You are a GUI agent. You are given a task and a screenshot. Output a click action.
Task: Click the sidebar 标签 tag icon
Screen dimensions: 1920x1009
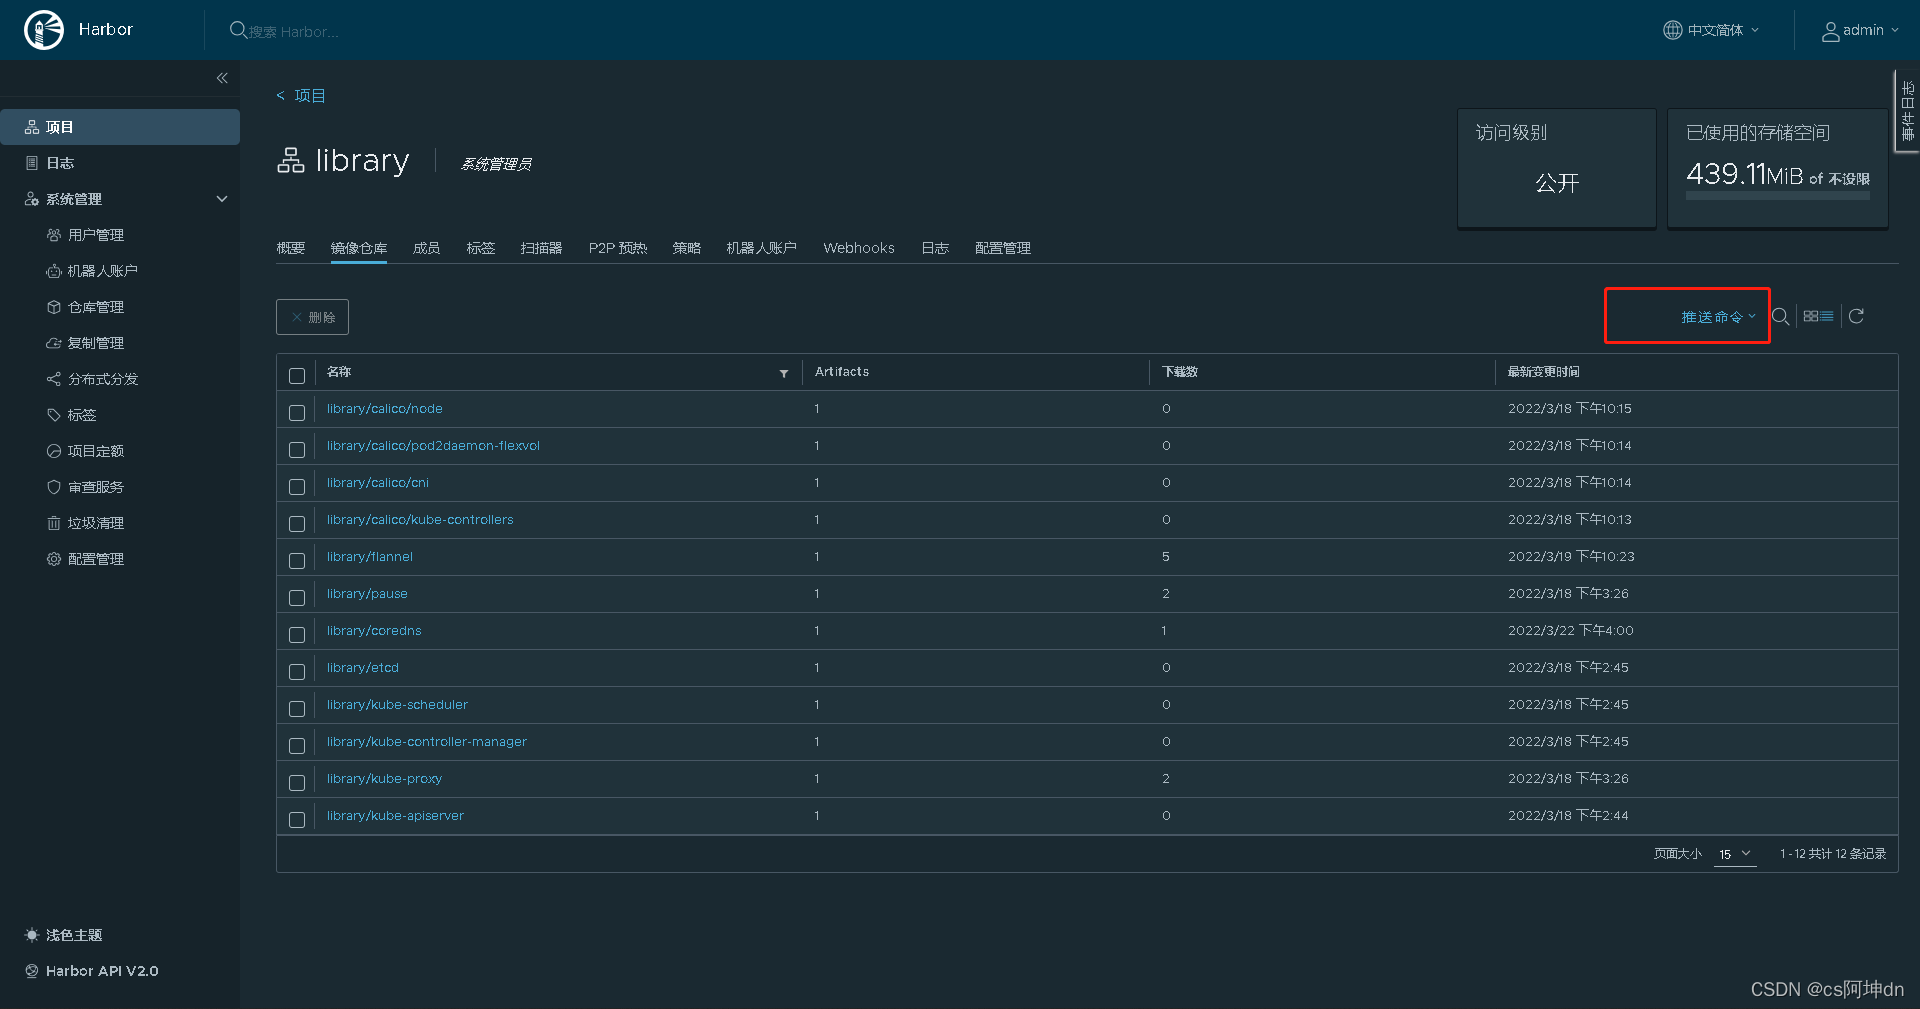click(54, 415)
